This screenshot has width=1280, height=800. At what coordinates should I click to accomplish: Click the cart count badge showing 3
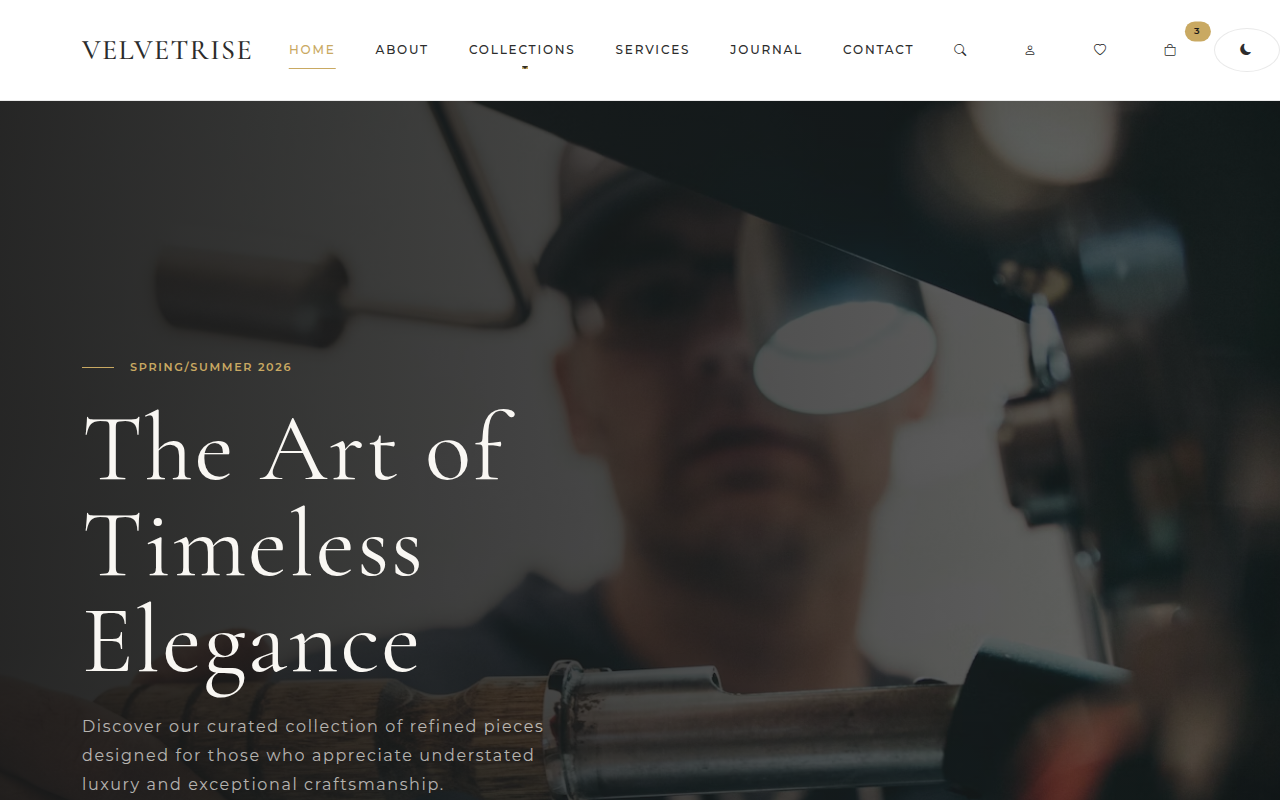[x=1197, y=32]
